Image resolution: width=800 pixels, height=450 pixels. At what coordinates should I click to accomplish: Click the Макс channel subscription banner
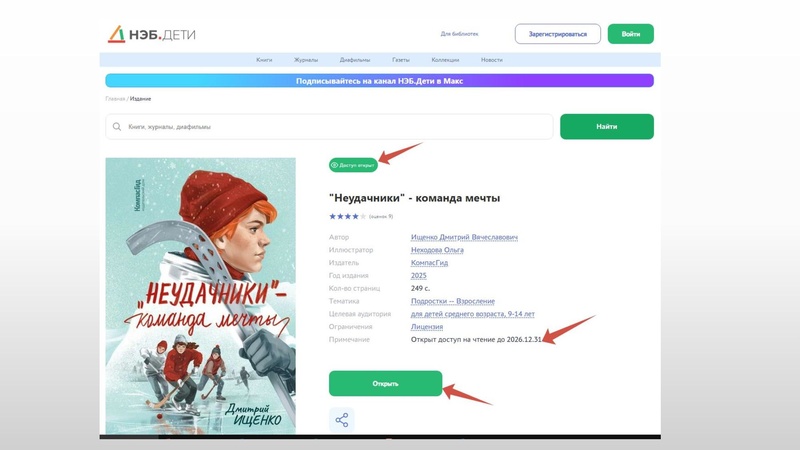point(379,81)
